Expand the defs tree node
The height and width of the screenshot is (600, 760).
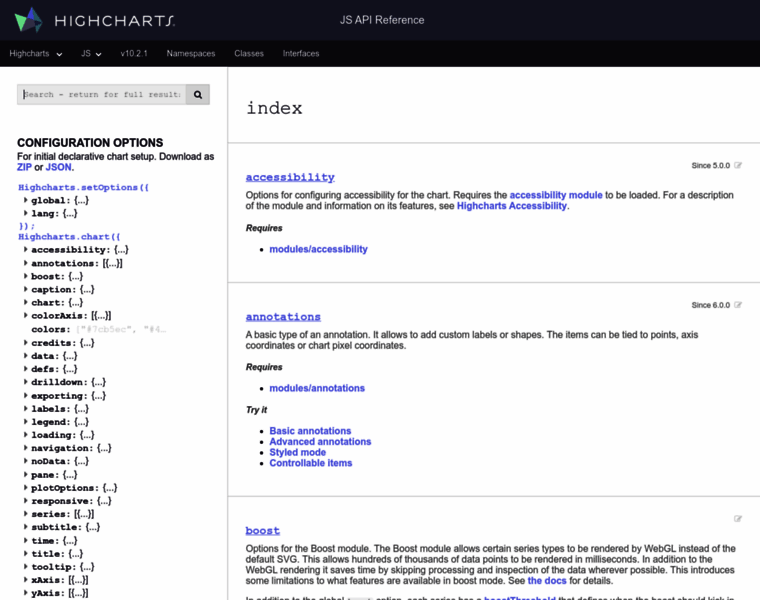click(x=26, y=368)
